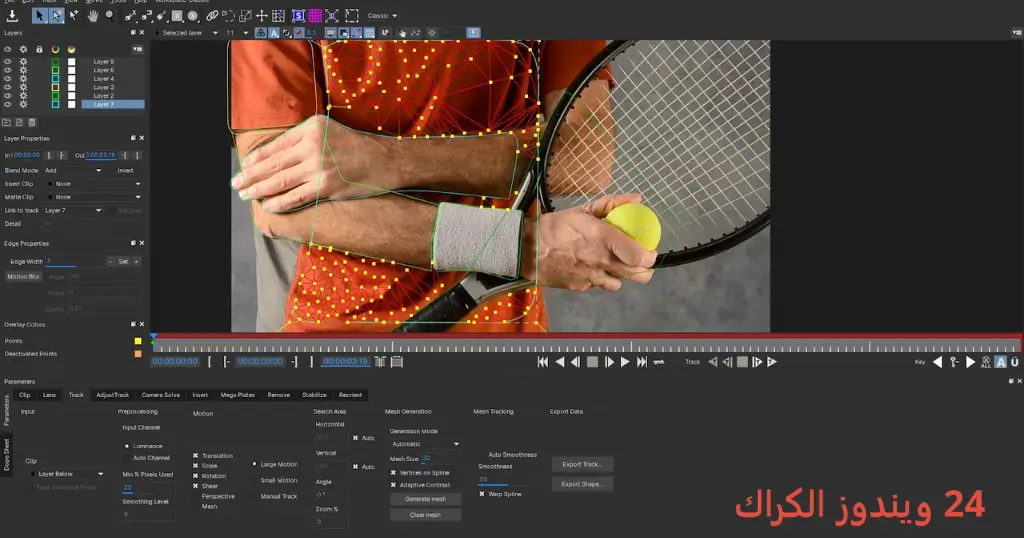The height and width of the screenshot is (538, 1024).
Task: Choose the Create Rectangle shape tool
Action: click(x=177, y=15)
